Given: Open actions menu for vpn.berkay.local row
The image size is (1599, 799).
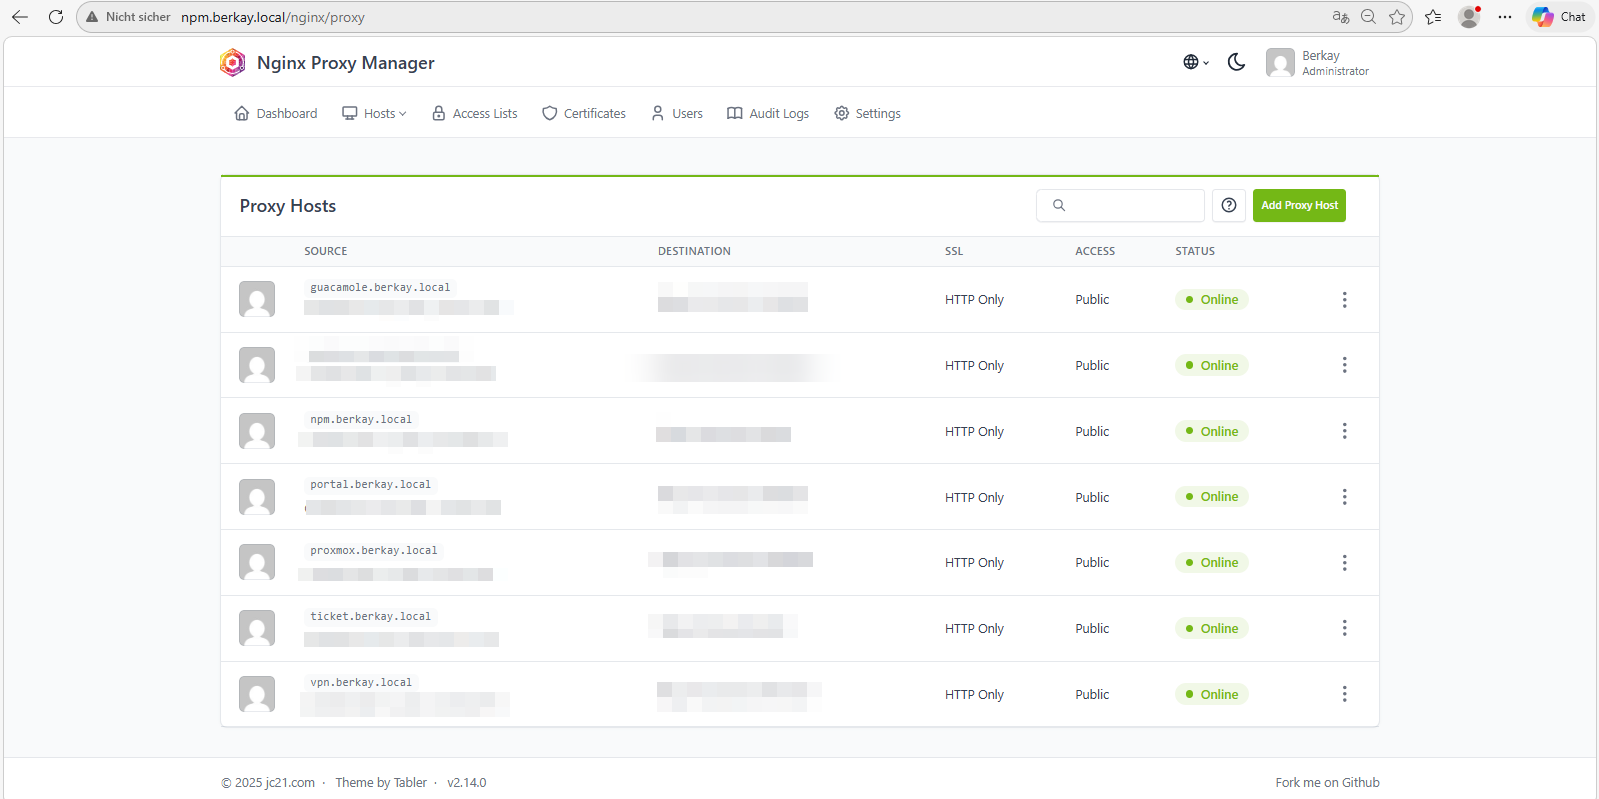Looking at the screenshot, I should pyautogui.click(x=1344, y=694).
